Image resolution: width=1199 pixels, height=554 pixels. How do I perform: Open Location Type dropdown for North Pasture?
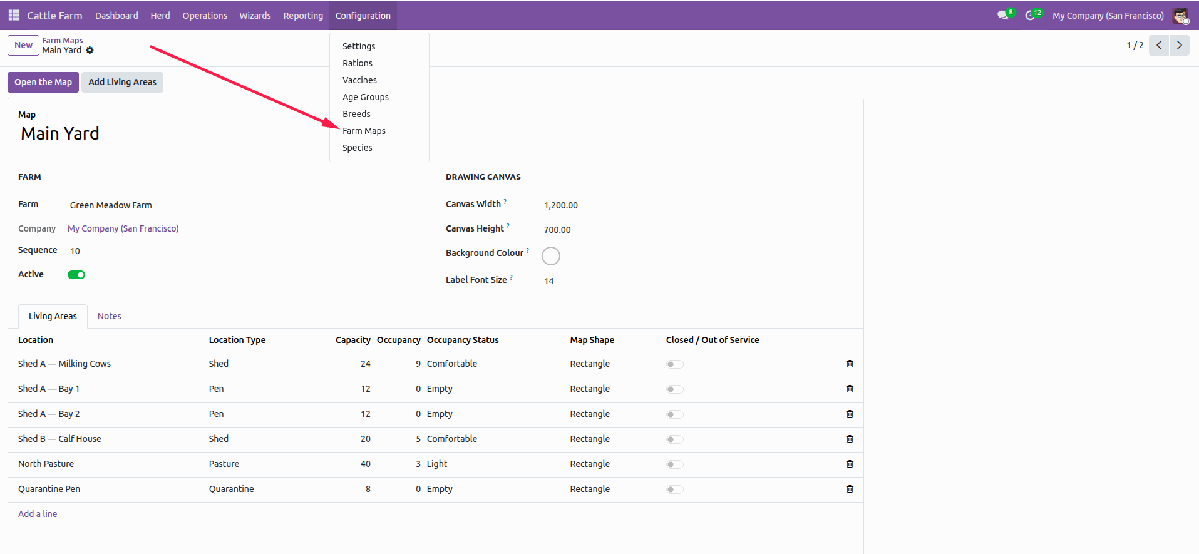point(223,464)
